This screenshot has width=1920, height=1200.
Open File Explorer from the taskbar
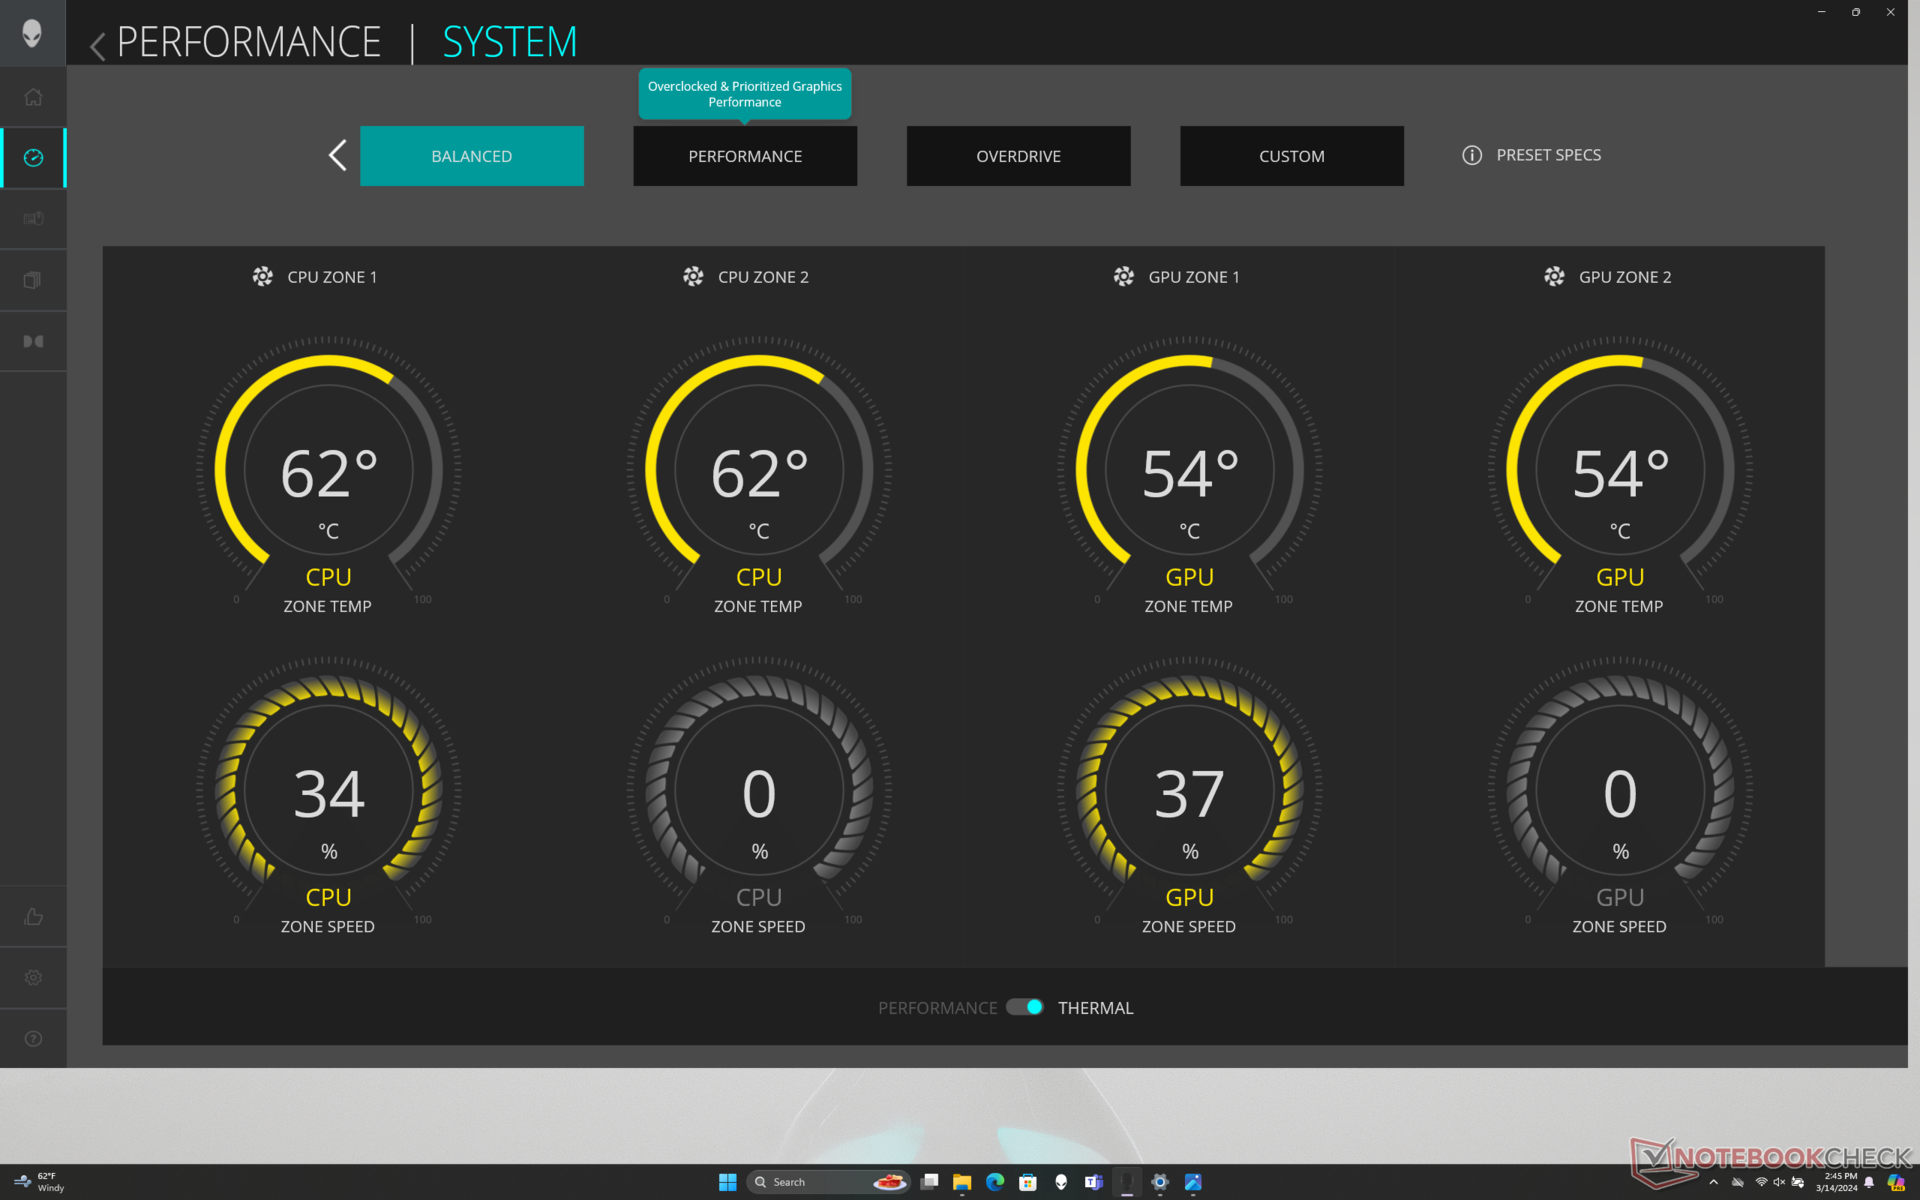(x=962, y=1182)
